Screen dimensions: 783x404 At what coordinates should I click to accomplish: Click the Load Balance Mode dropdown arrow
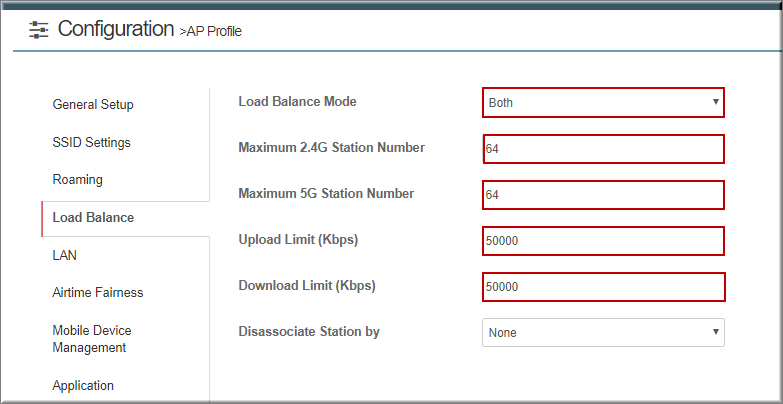point(716,102)
